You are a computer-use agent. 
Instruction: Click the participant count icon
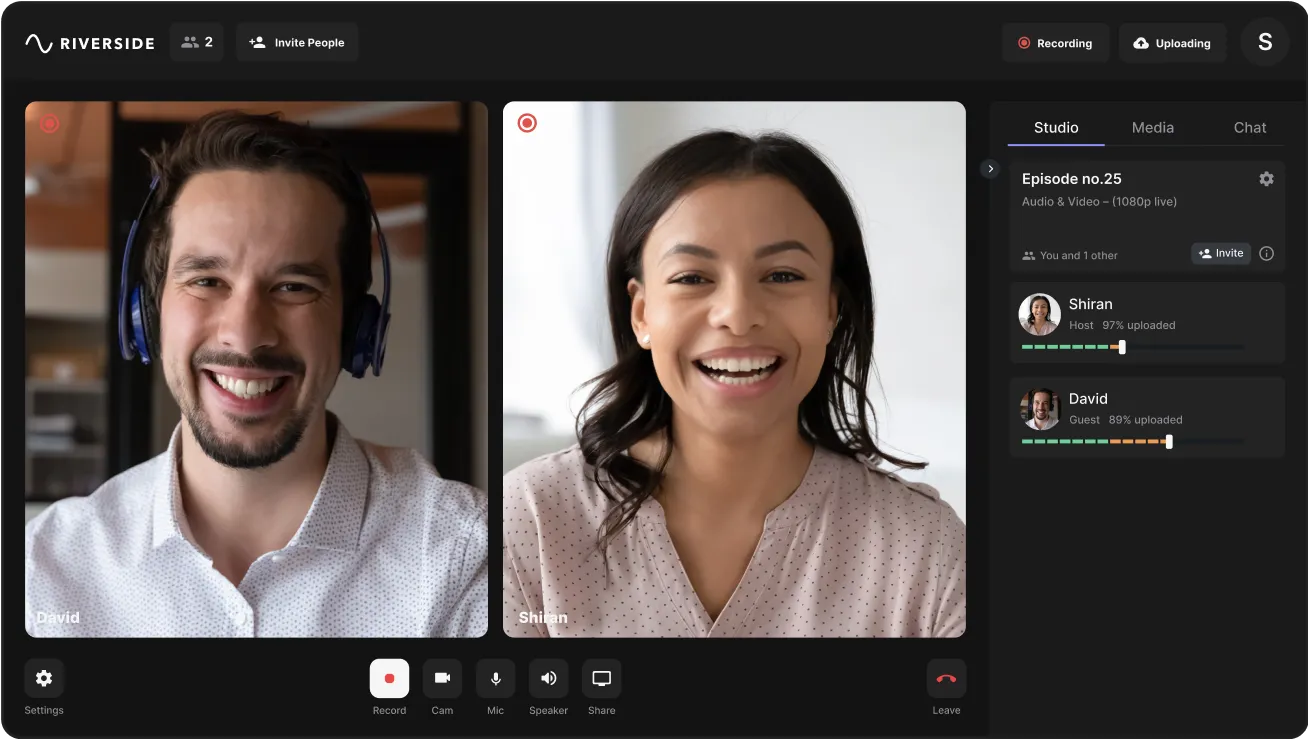pos(196,42)
